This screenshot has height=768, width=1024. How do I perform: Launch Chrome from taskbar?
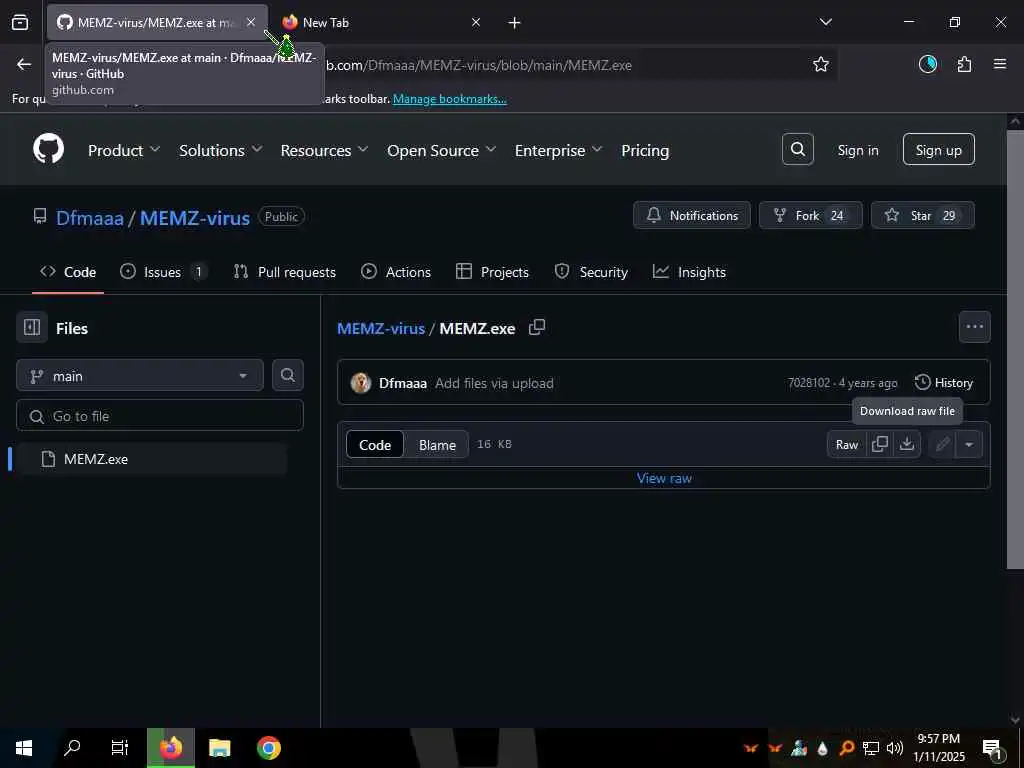(x=268, y=748)
